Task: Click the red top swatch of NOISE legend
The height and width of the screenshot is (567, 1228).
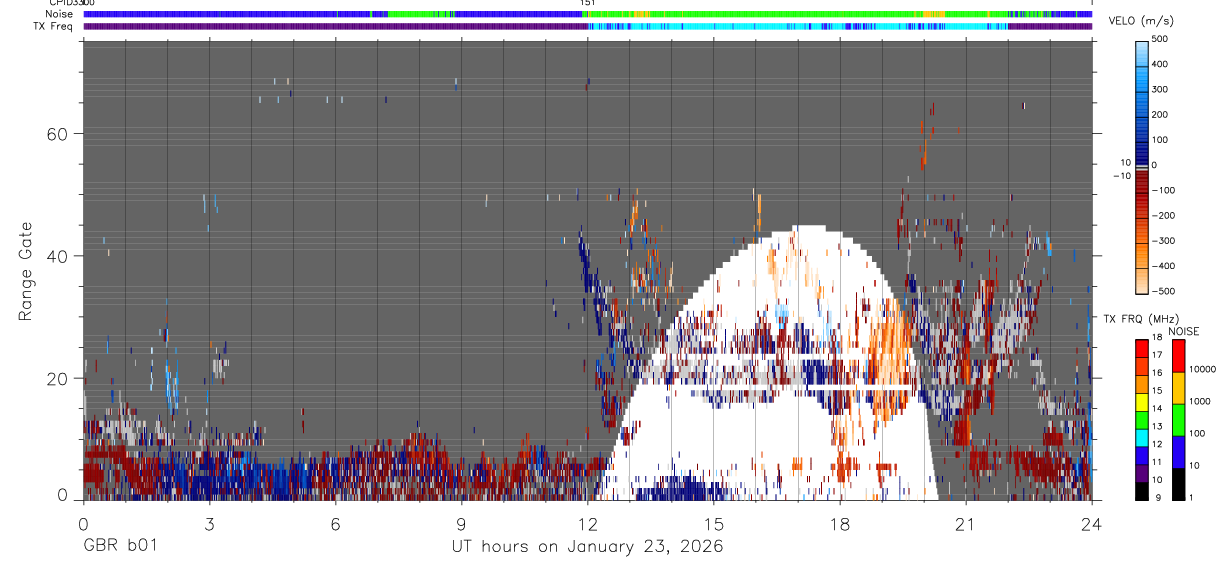Action: tap(1177, 356)
